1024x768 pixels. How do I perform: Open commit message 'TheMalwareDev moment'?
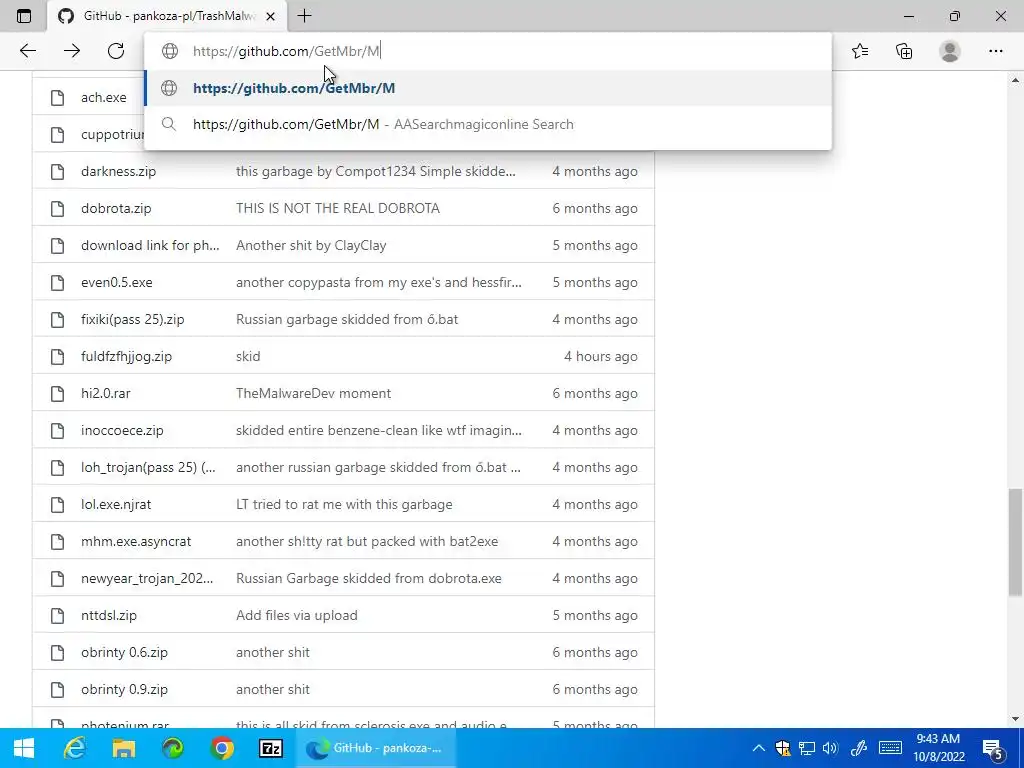pyautogui.click(x=313, y=393)
